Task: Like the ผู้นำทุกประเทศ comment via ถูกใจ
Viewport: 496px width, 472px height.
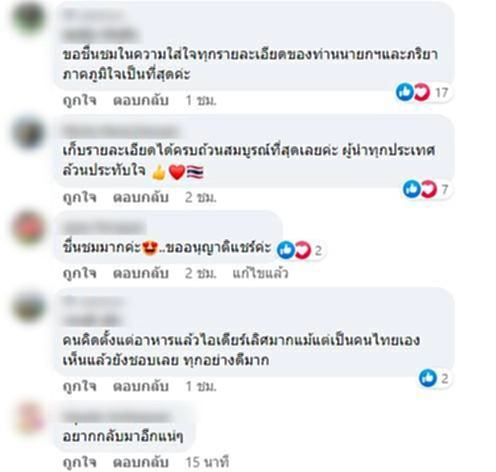Action: [x=80, y=197]
